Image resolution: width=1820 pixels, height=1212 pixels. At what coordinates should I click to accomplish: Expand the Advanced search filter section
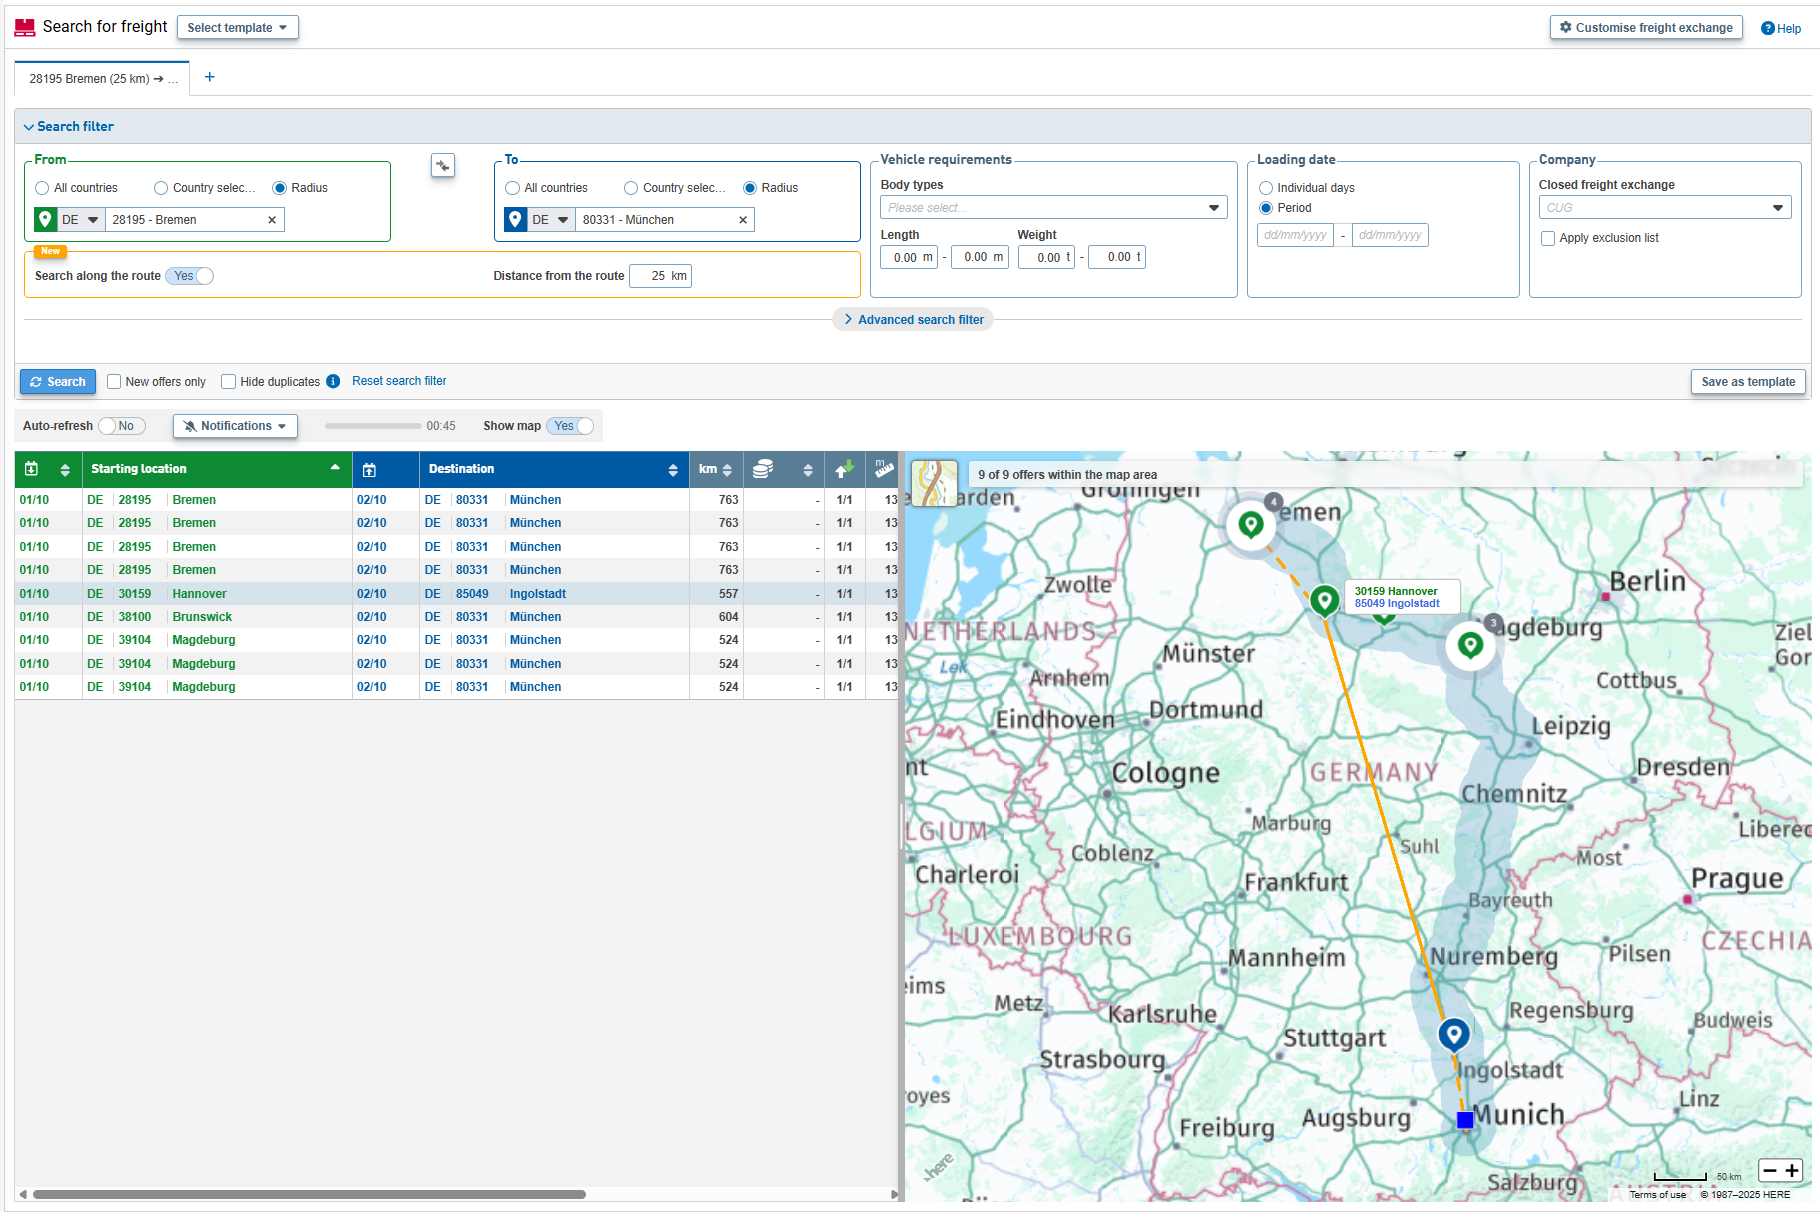[x=913, y=320]
